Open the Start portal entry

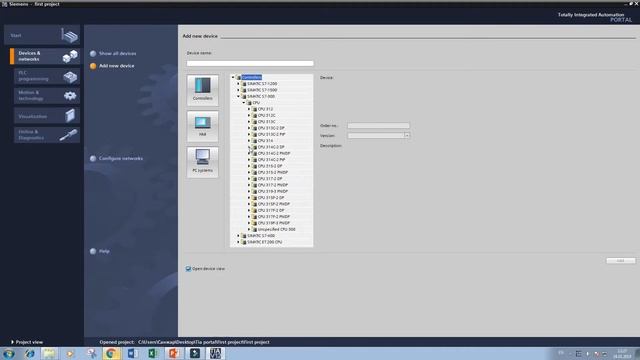(42, 36)
